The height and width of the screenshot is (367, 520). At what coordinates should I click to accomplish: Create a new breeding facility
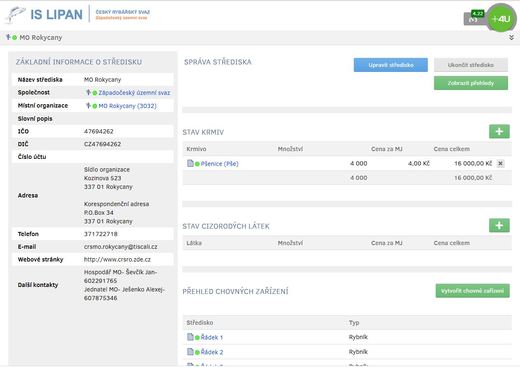(x=472, y=291)
